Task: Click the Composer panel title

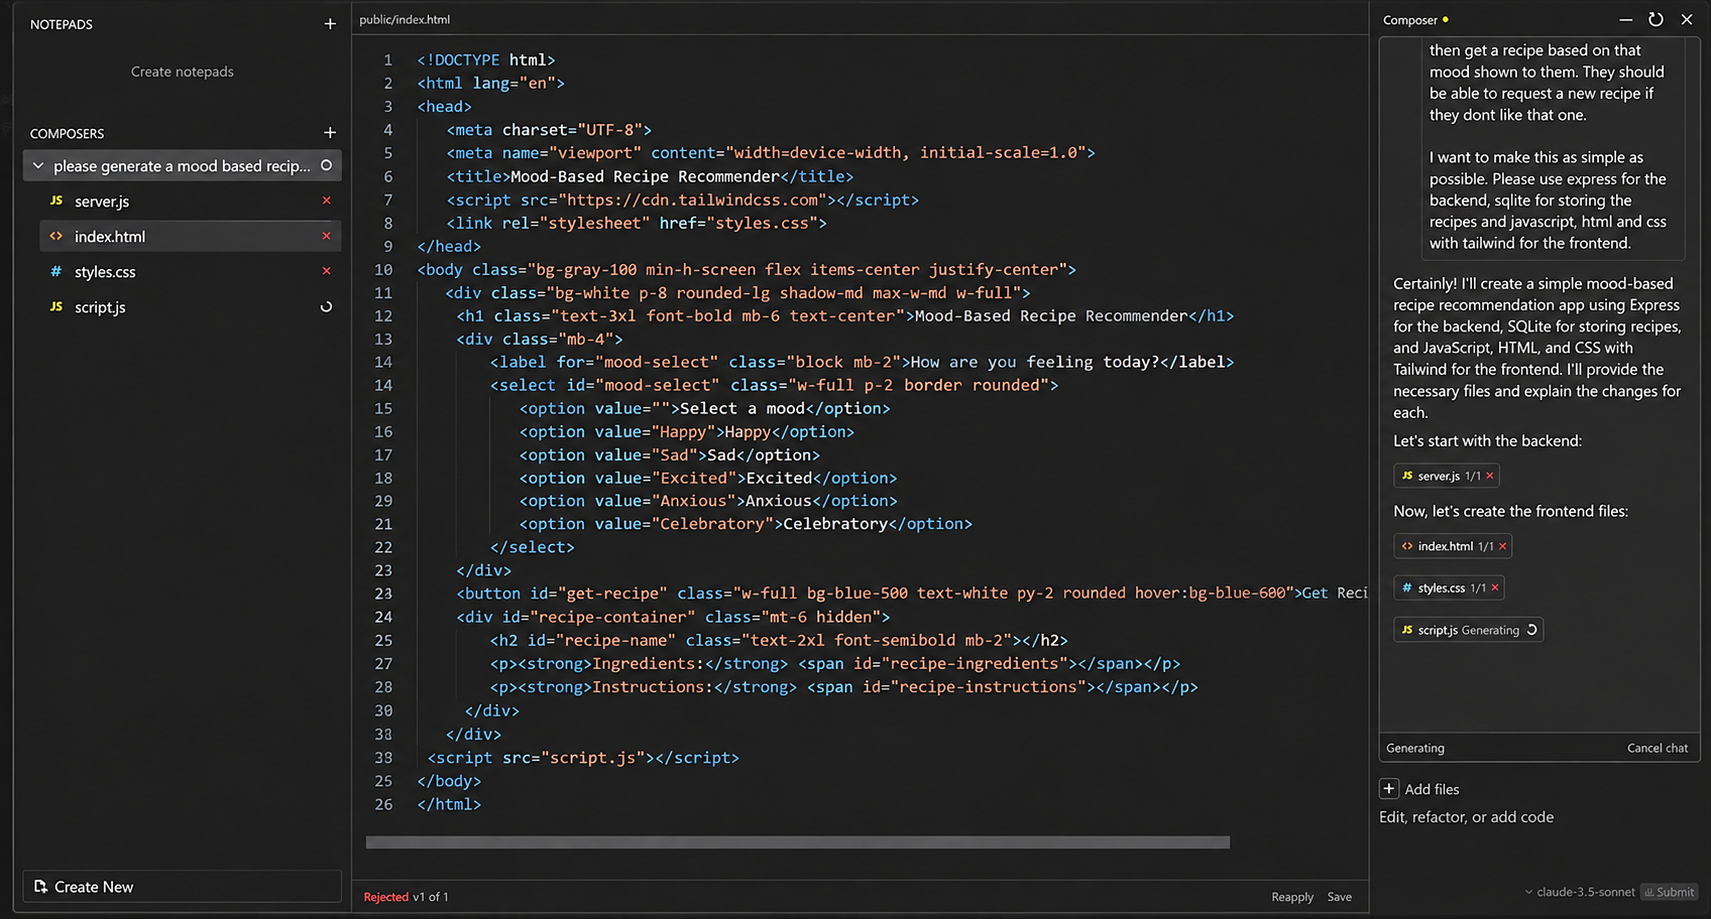Action: pyautogui.click(x=1410, y=20)
